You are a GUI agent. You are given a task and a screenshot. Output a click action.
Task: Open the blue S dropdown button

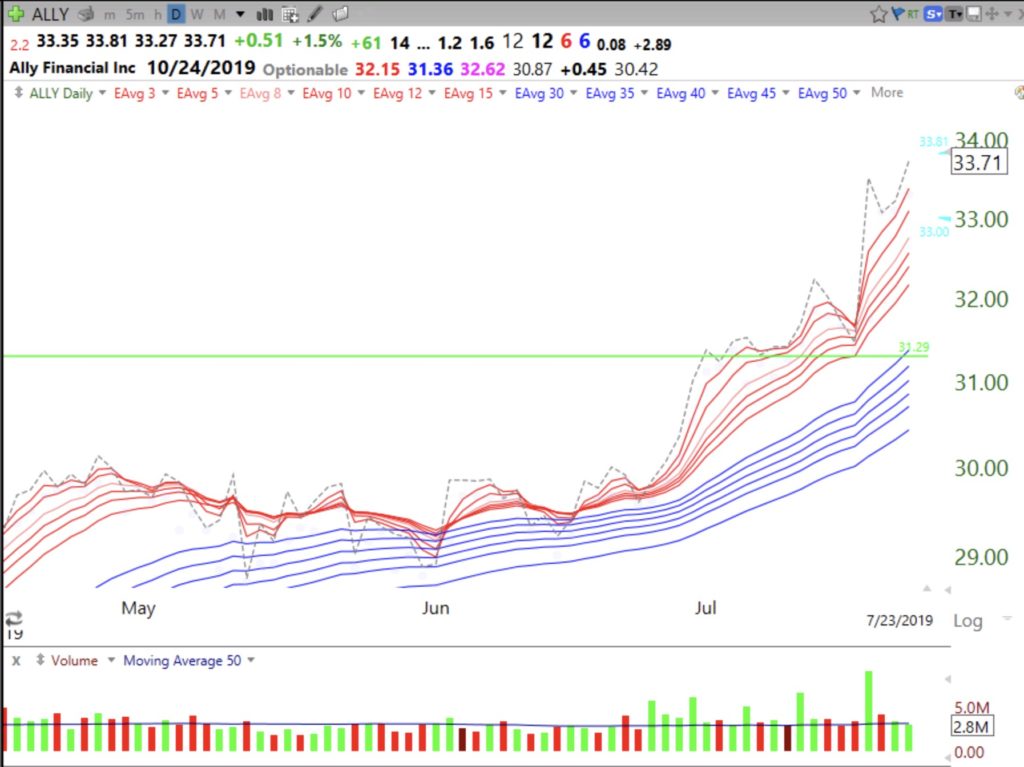point(933,13)
